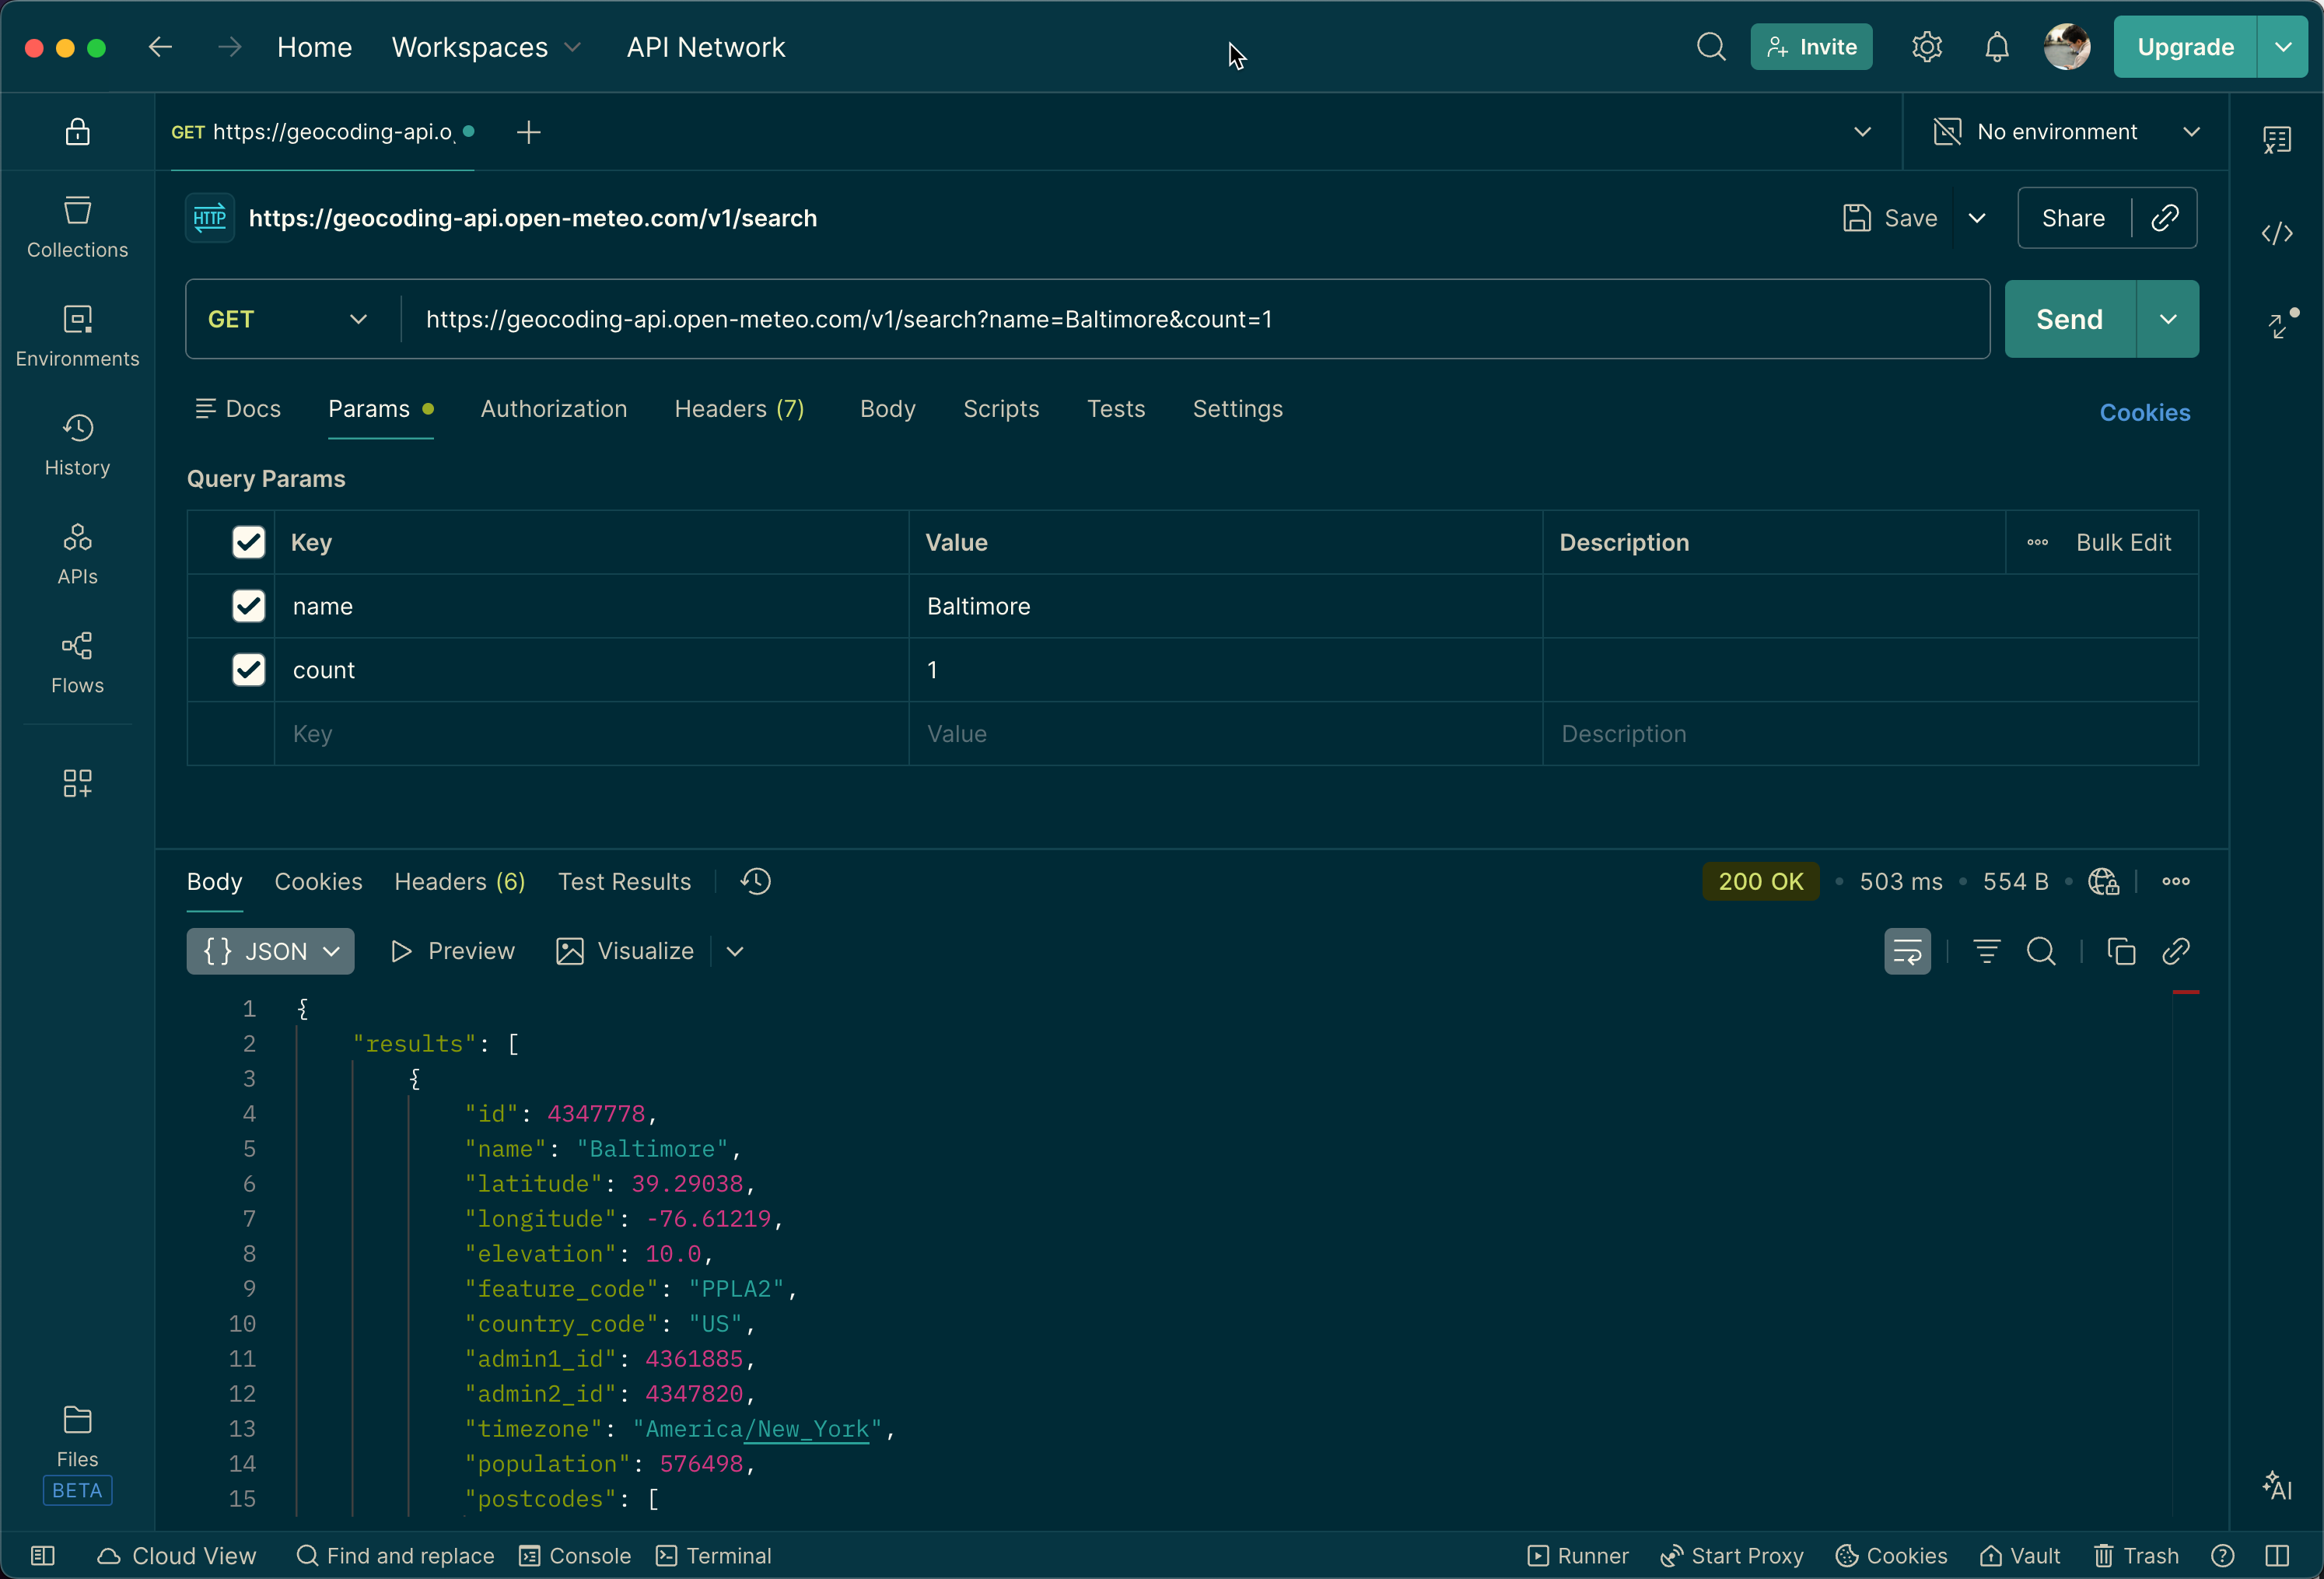
Task: Expand the Visualize options chevron
Action: click(x=735, y=951)
